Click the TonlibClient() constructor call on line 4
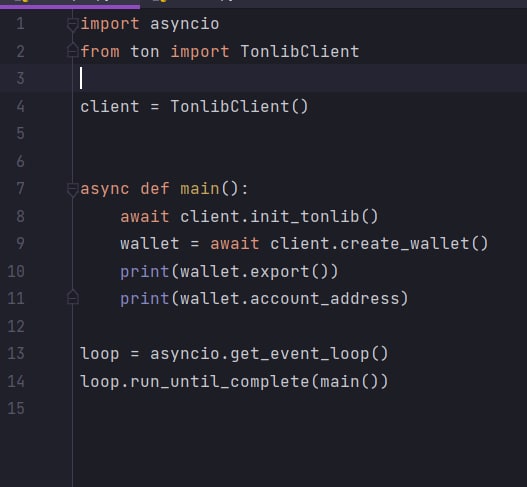 [239, 107]
